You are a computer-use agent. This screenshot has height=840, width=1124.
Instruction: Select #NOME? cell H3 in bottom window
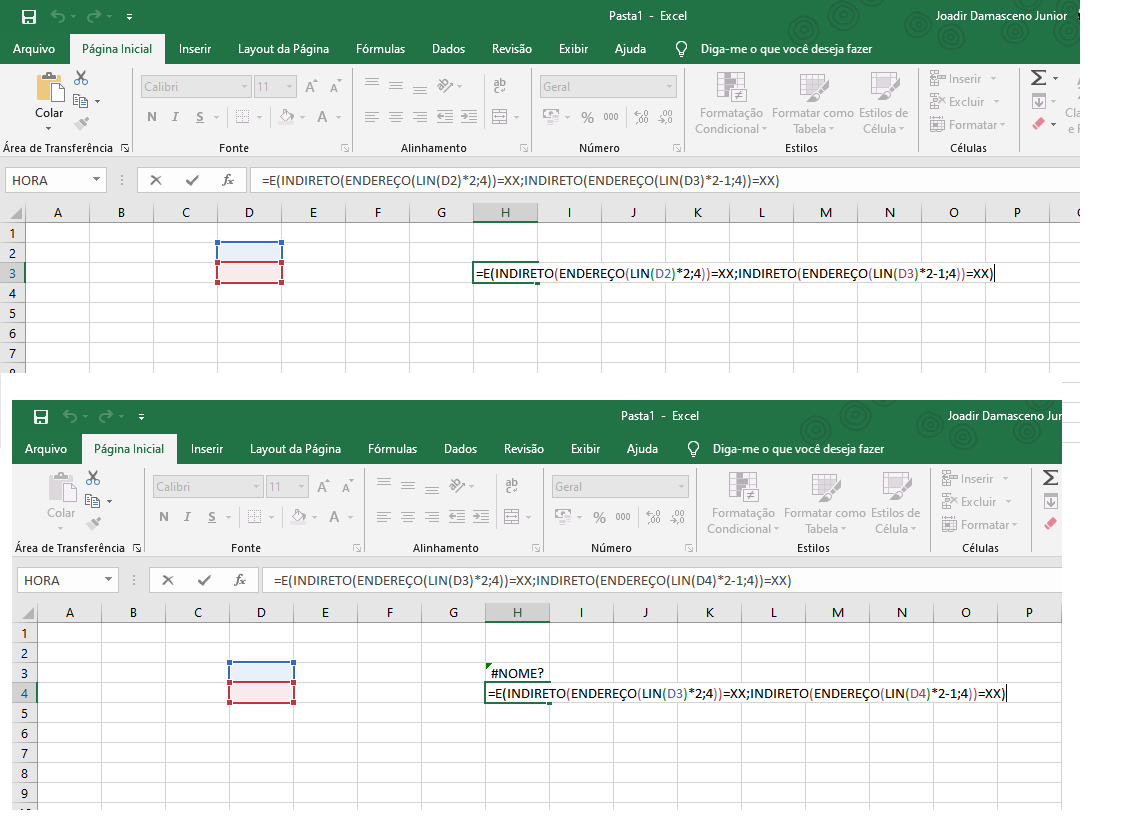click(x=518, y=673)
